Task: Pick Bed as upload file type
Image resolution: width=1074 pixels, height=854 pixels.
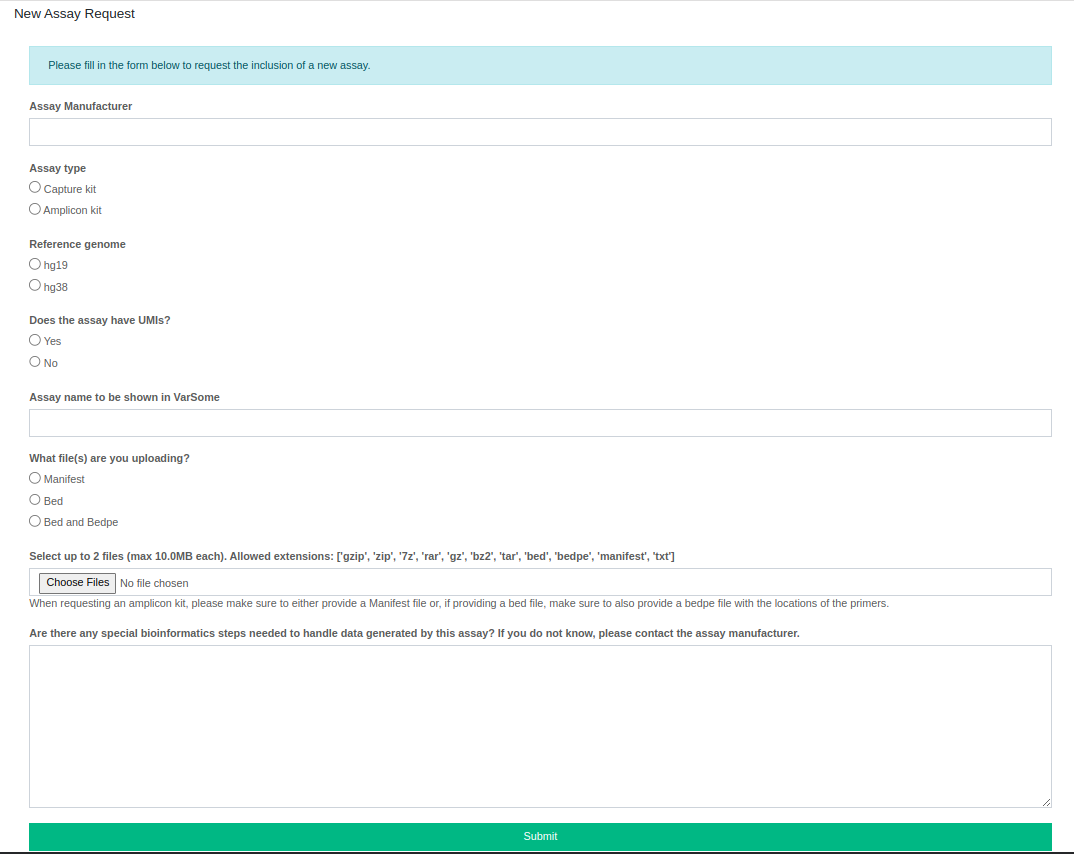Action: click(35, 500)
